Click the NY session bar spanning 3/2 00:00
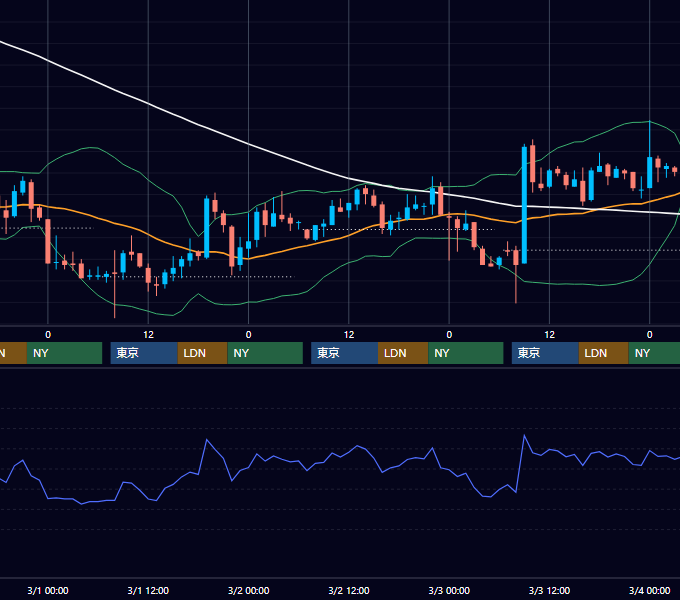Screen dimensions: 680x600 (265, 353)
